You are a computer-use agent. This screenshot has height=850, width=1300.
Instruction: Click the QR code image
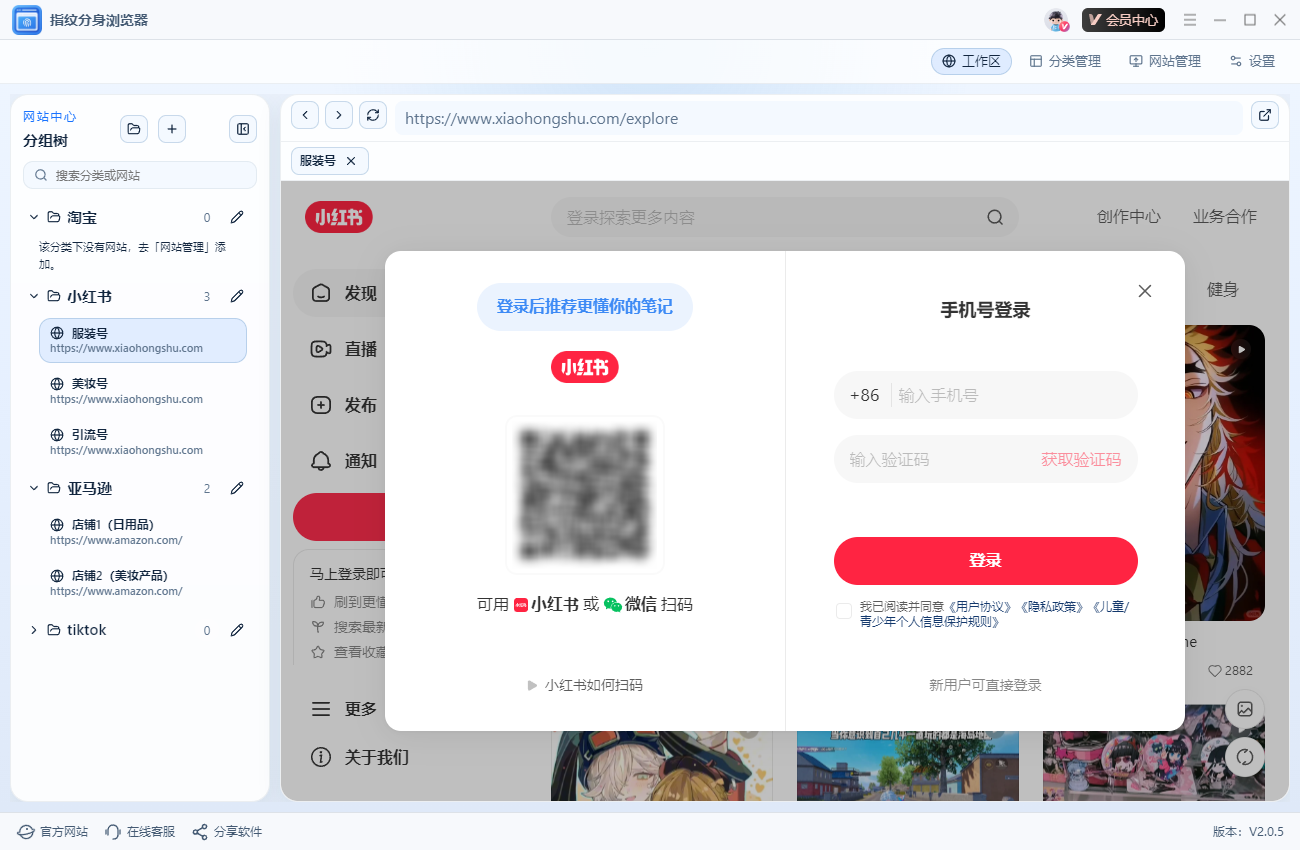pos(585,495)
